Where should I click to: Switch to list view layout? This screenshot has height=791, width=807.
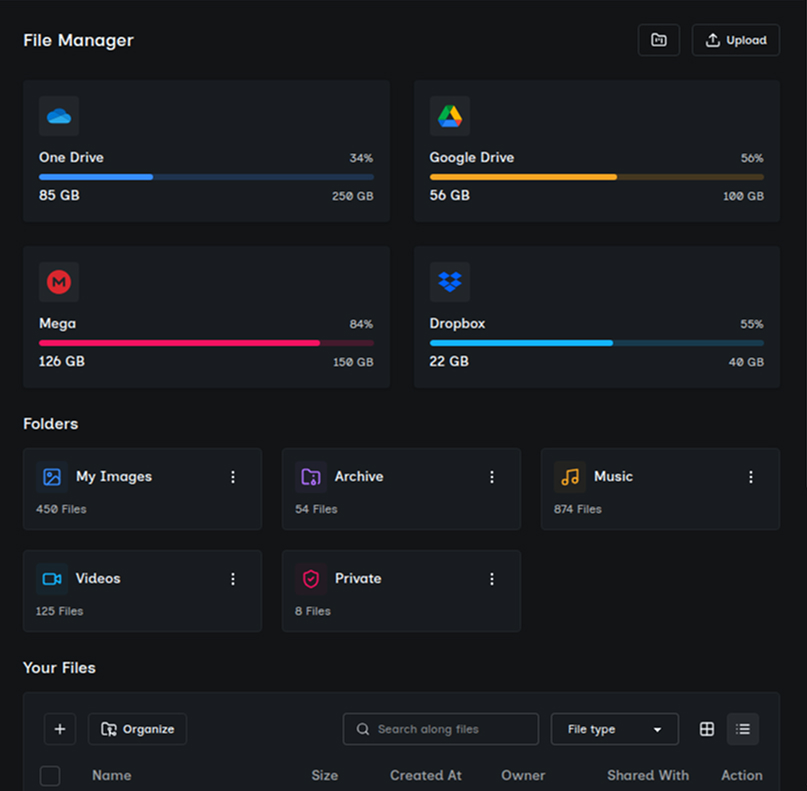(743, 729)
